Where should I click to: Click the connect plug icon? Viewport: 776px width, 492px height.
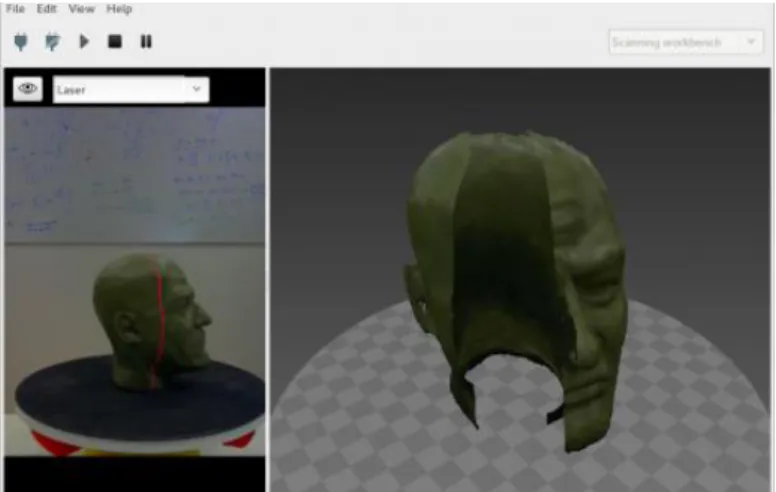(x=21, y=42)
